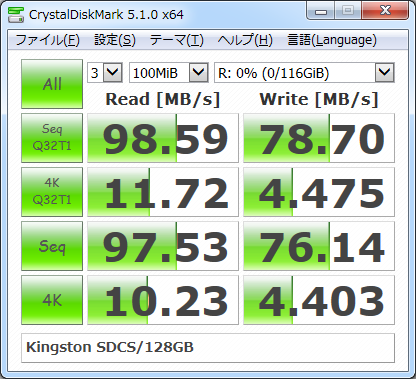Select the 11.72 read result
The image size is (416, 379).
coord(163,192)
